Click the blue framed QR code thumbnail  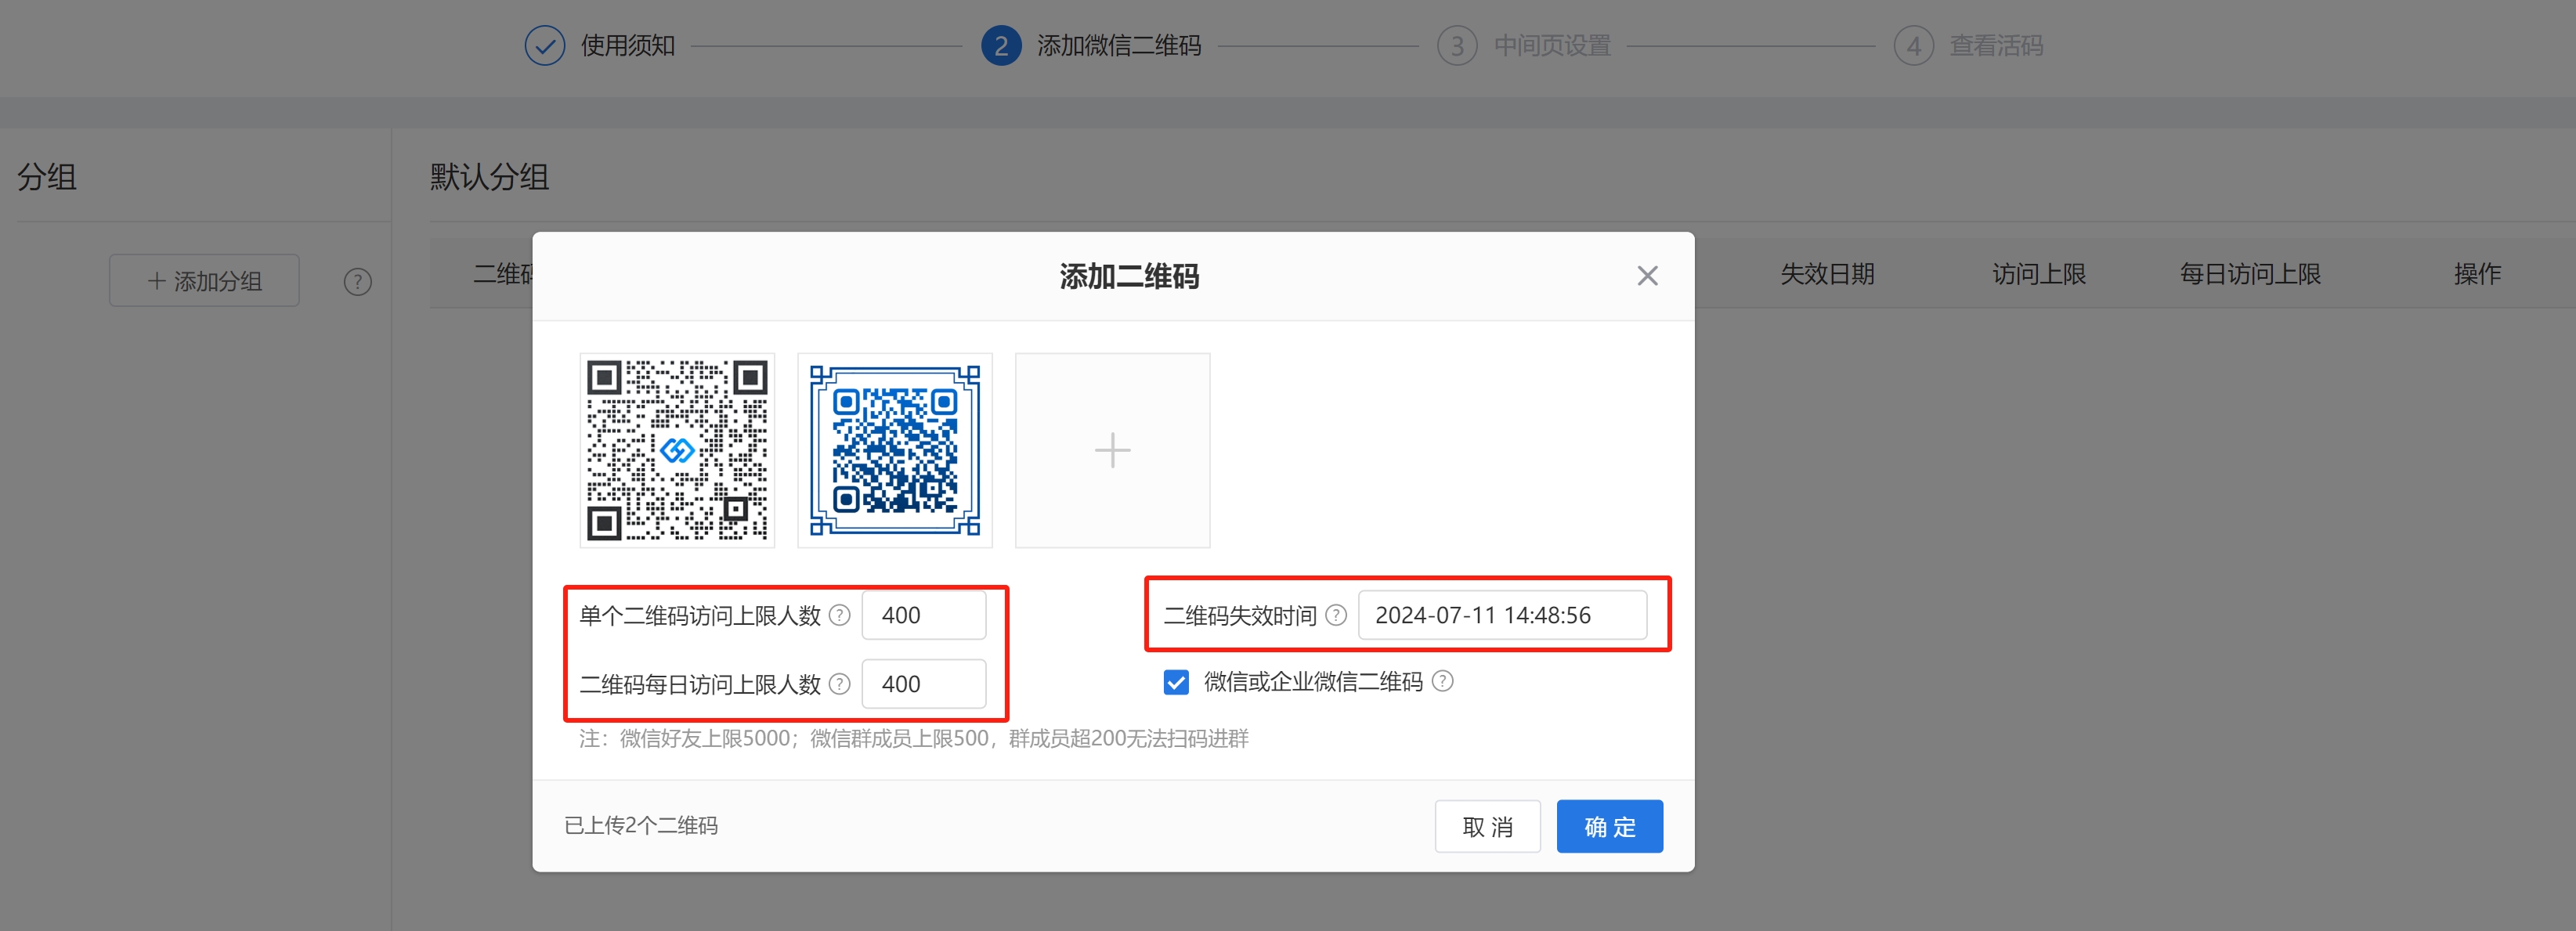(895, 450)
